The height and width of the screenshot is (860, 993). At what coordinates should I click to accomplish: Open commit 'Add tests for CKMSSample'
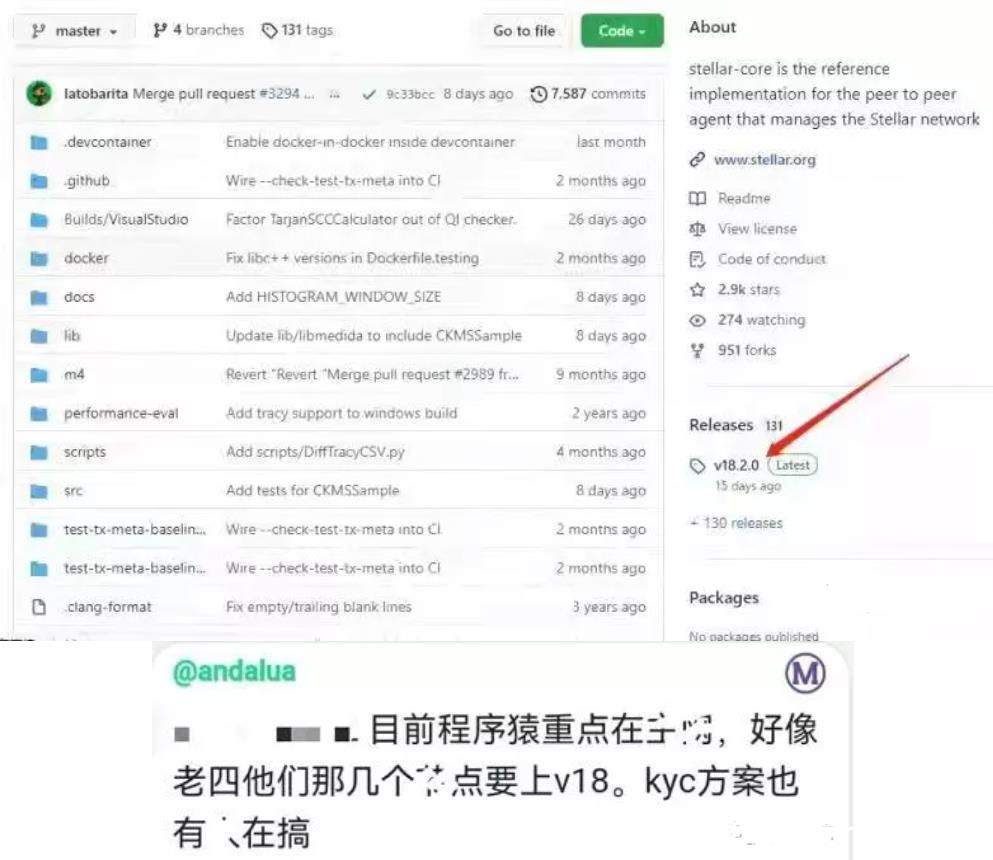[313, 490]
